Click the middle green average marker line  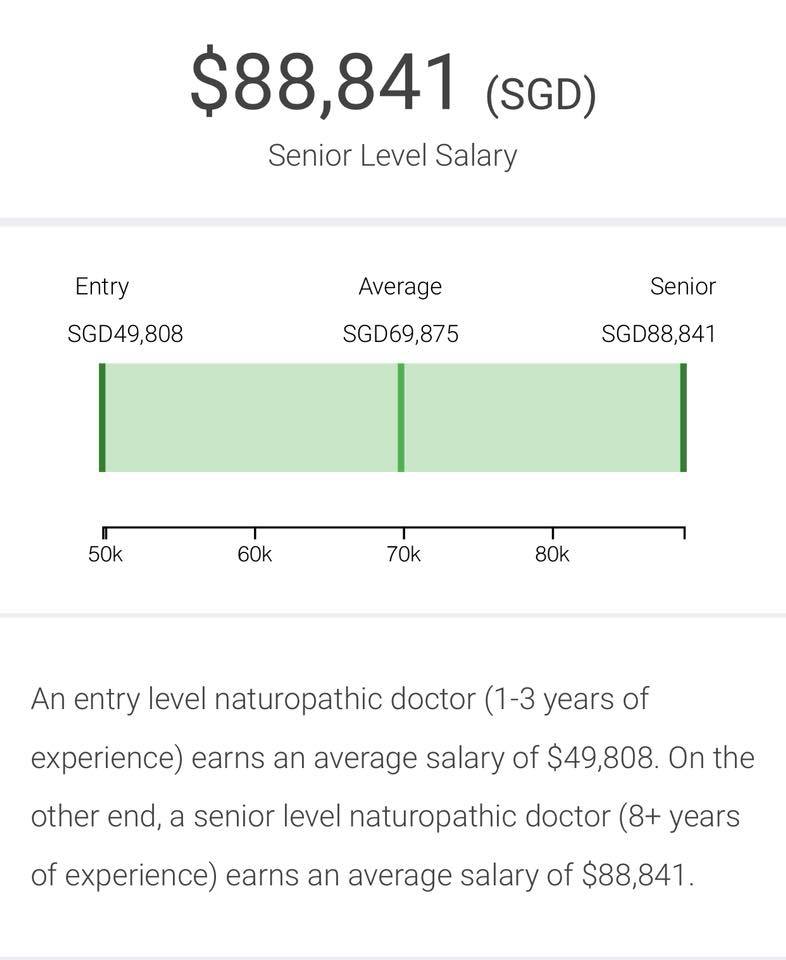401,418
